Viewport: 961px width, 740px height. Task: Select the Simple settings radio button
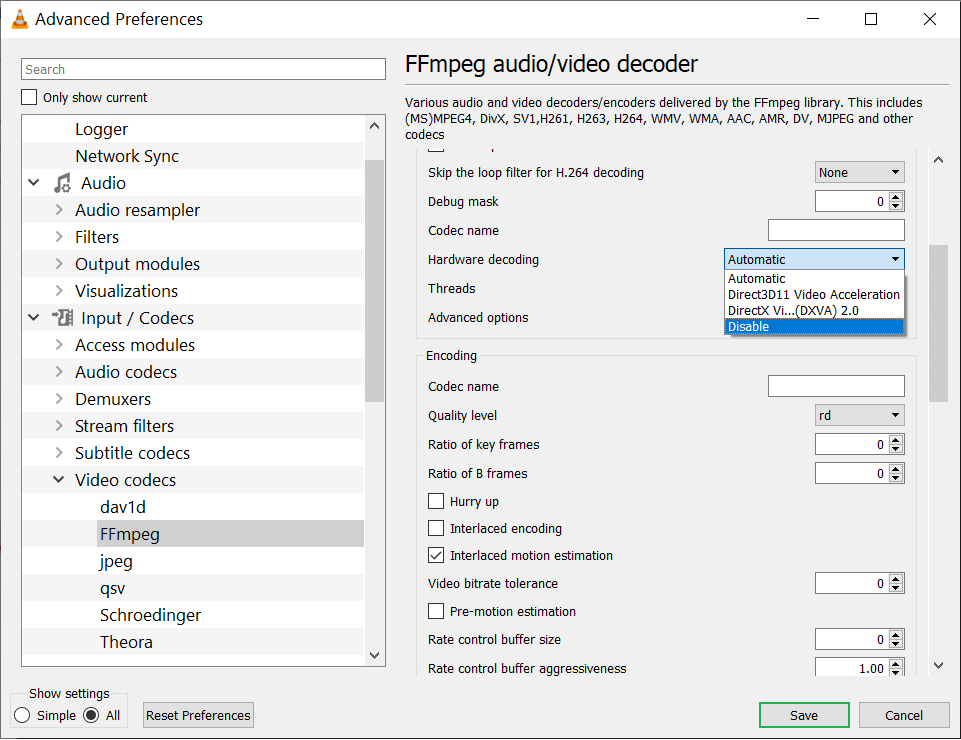(22, 715)
